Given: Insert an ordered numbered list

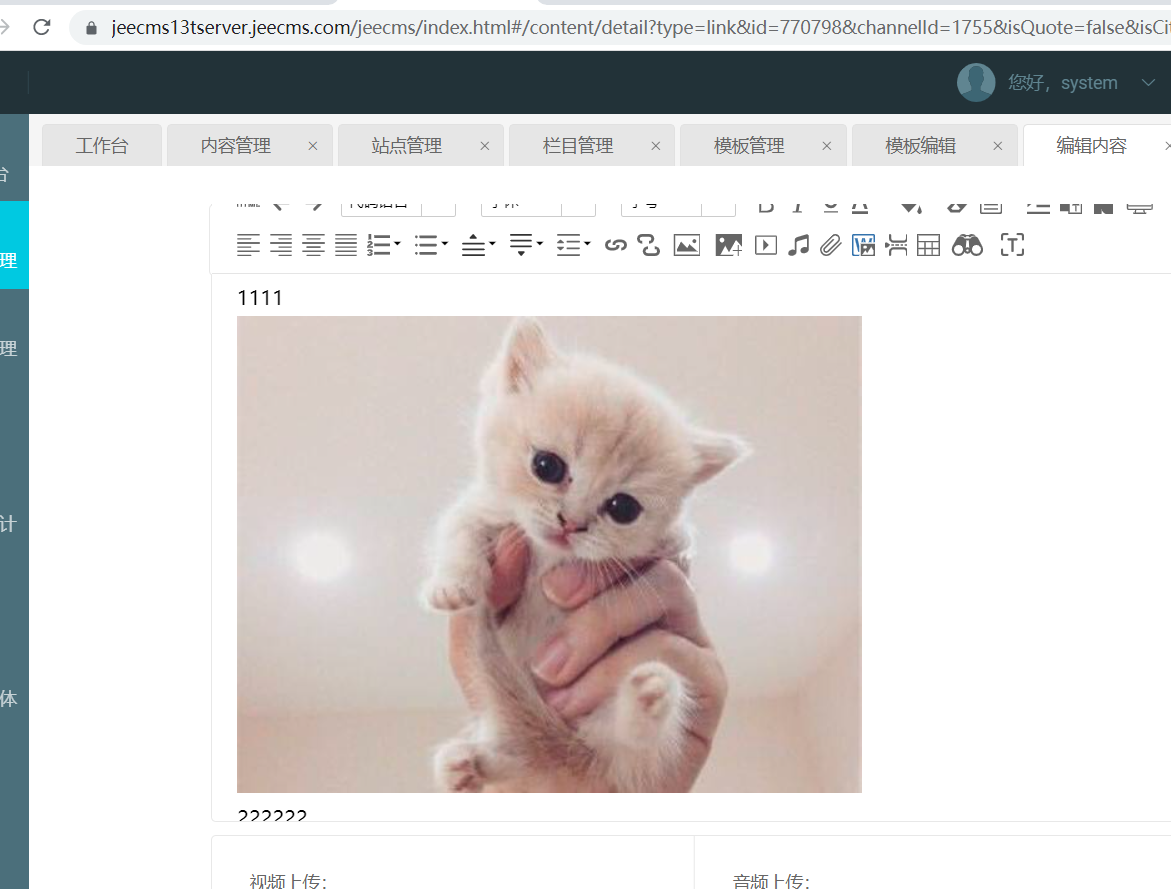Looking at the screenshot, I should pyautogui.click(x=379, y=245).
